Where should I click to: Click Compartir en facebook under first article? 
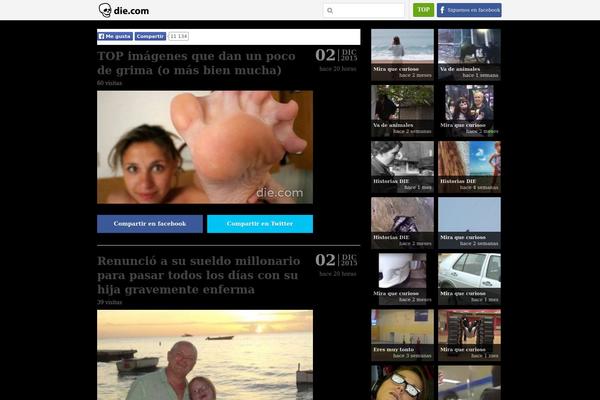pos(150,224)
